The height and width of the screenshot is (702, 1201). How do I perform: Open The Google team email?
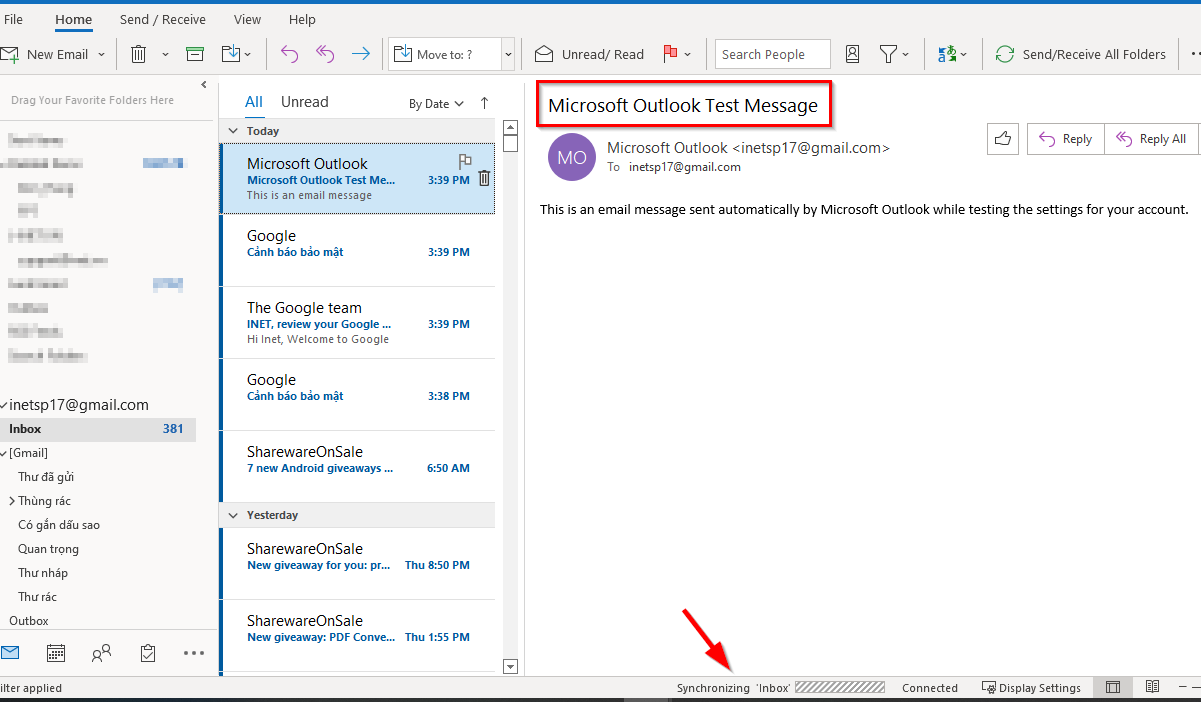(357, 323)
